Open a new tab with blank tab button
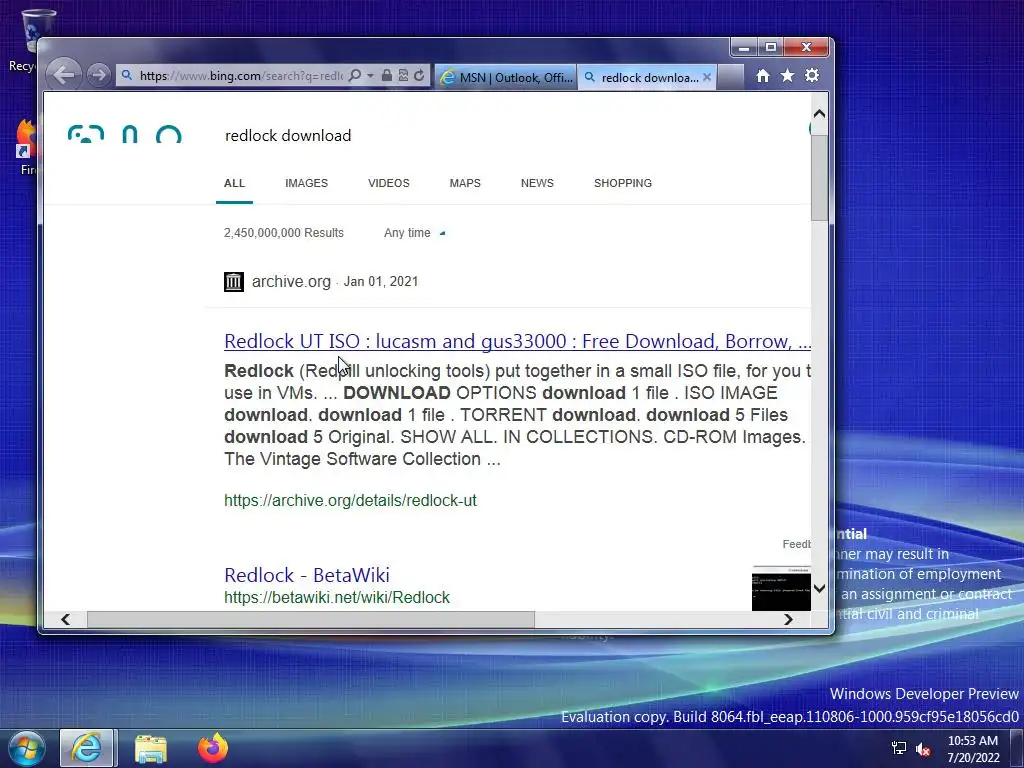 (730, 77)
